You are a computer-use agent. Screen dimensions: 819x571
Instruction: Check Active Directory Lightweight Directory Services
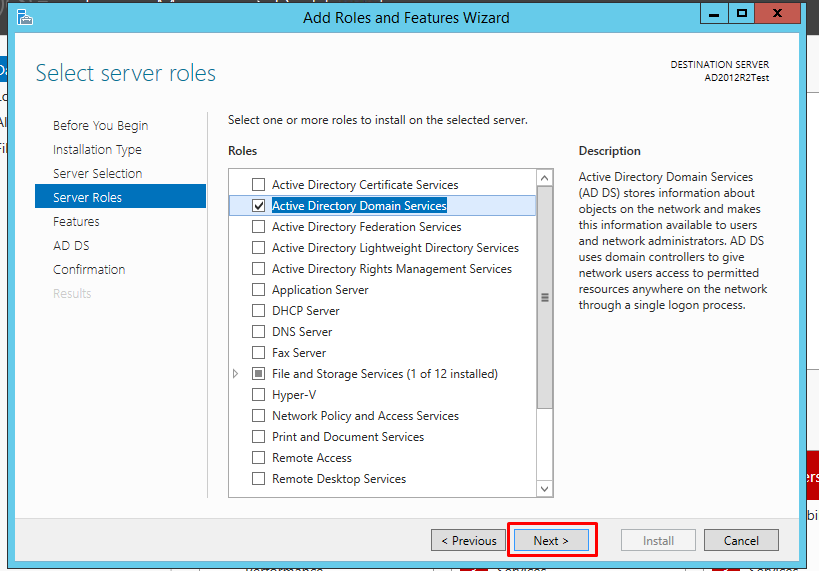click(x=258, y=247)
